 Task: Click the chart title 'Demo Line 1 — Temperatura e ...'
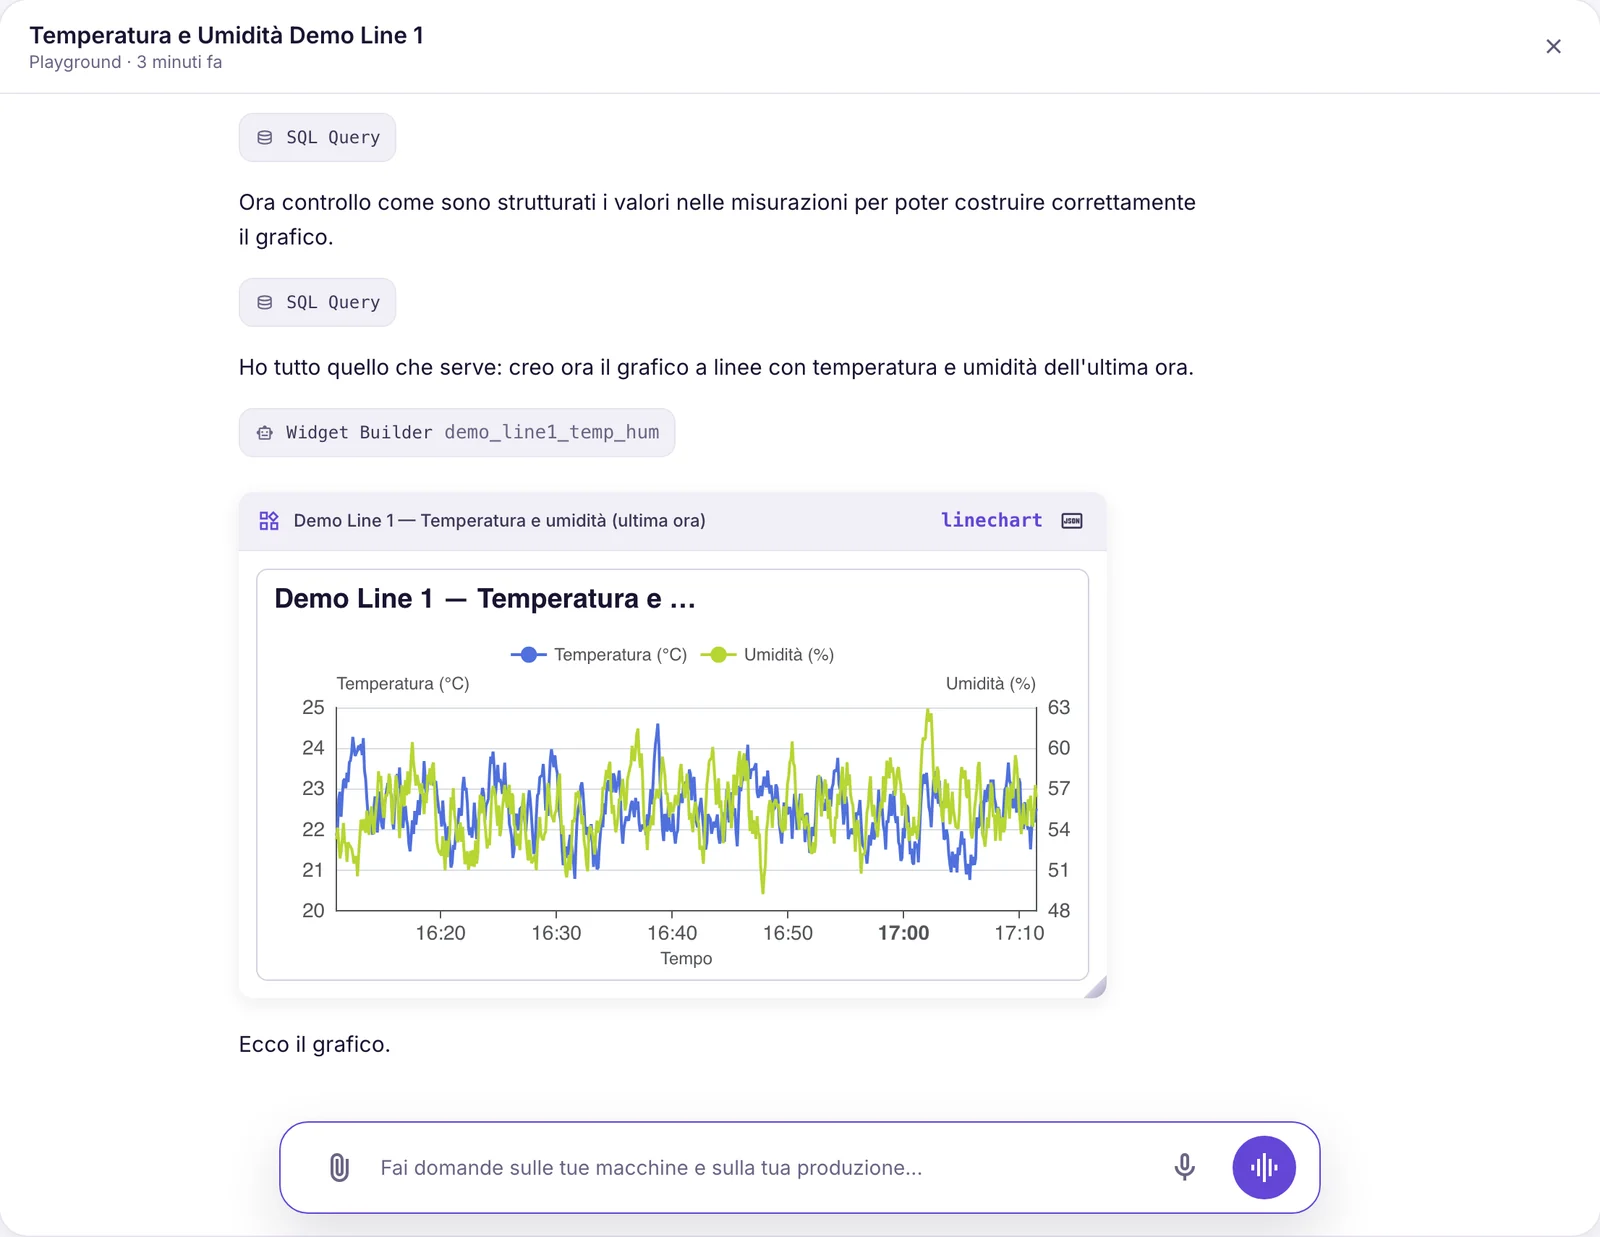485,599
